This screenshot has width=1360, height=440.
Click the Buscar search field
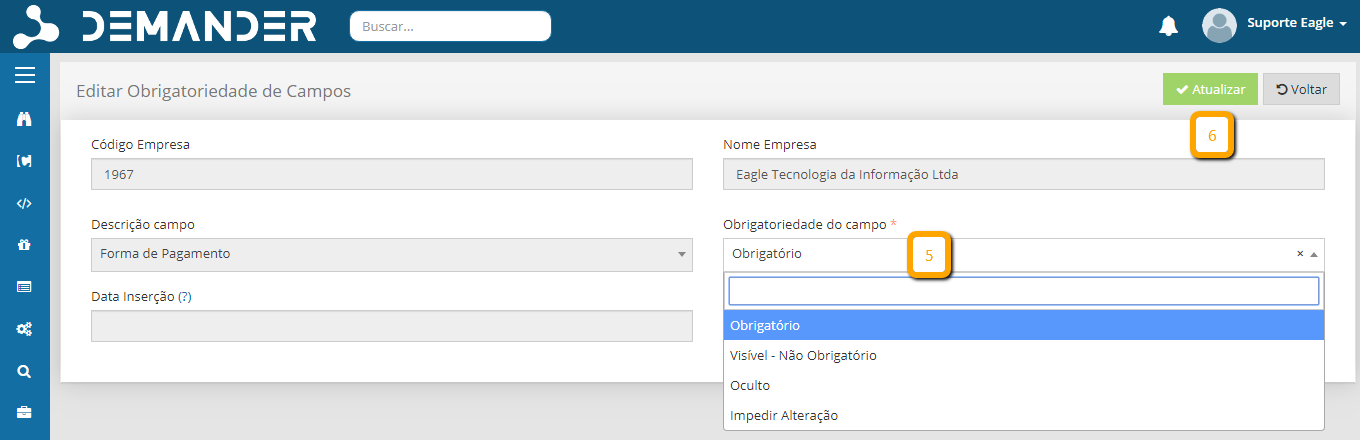coord(450,26)
